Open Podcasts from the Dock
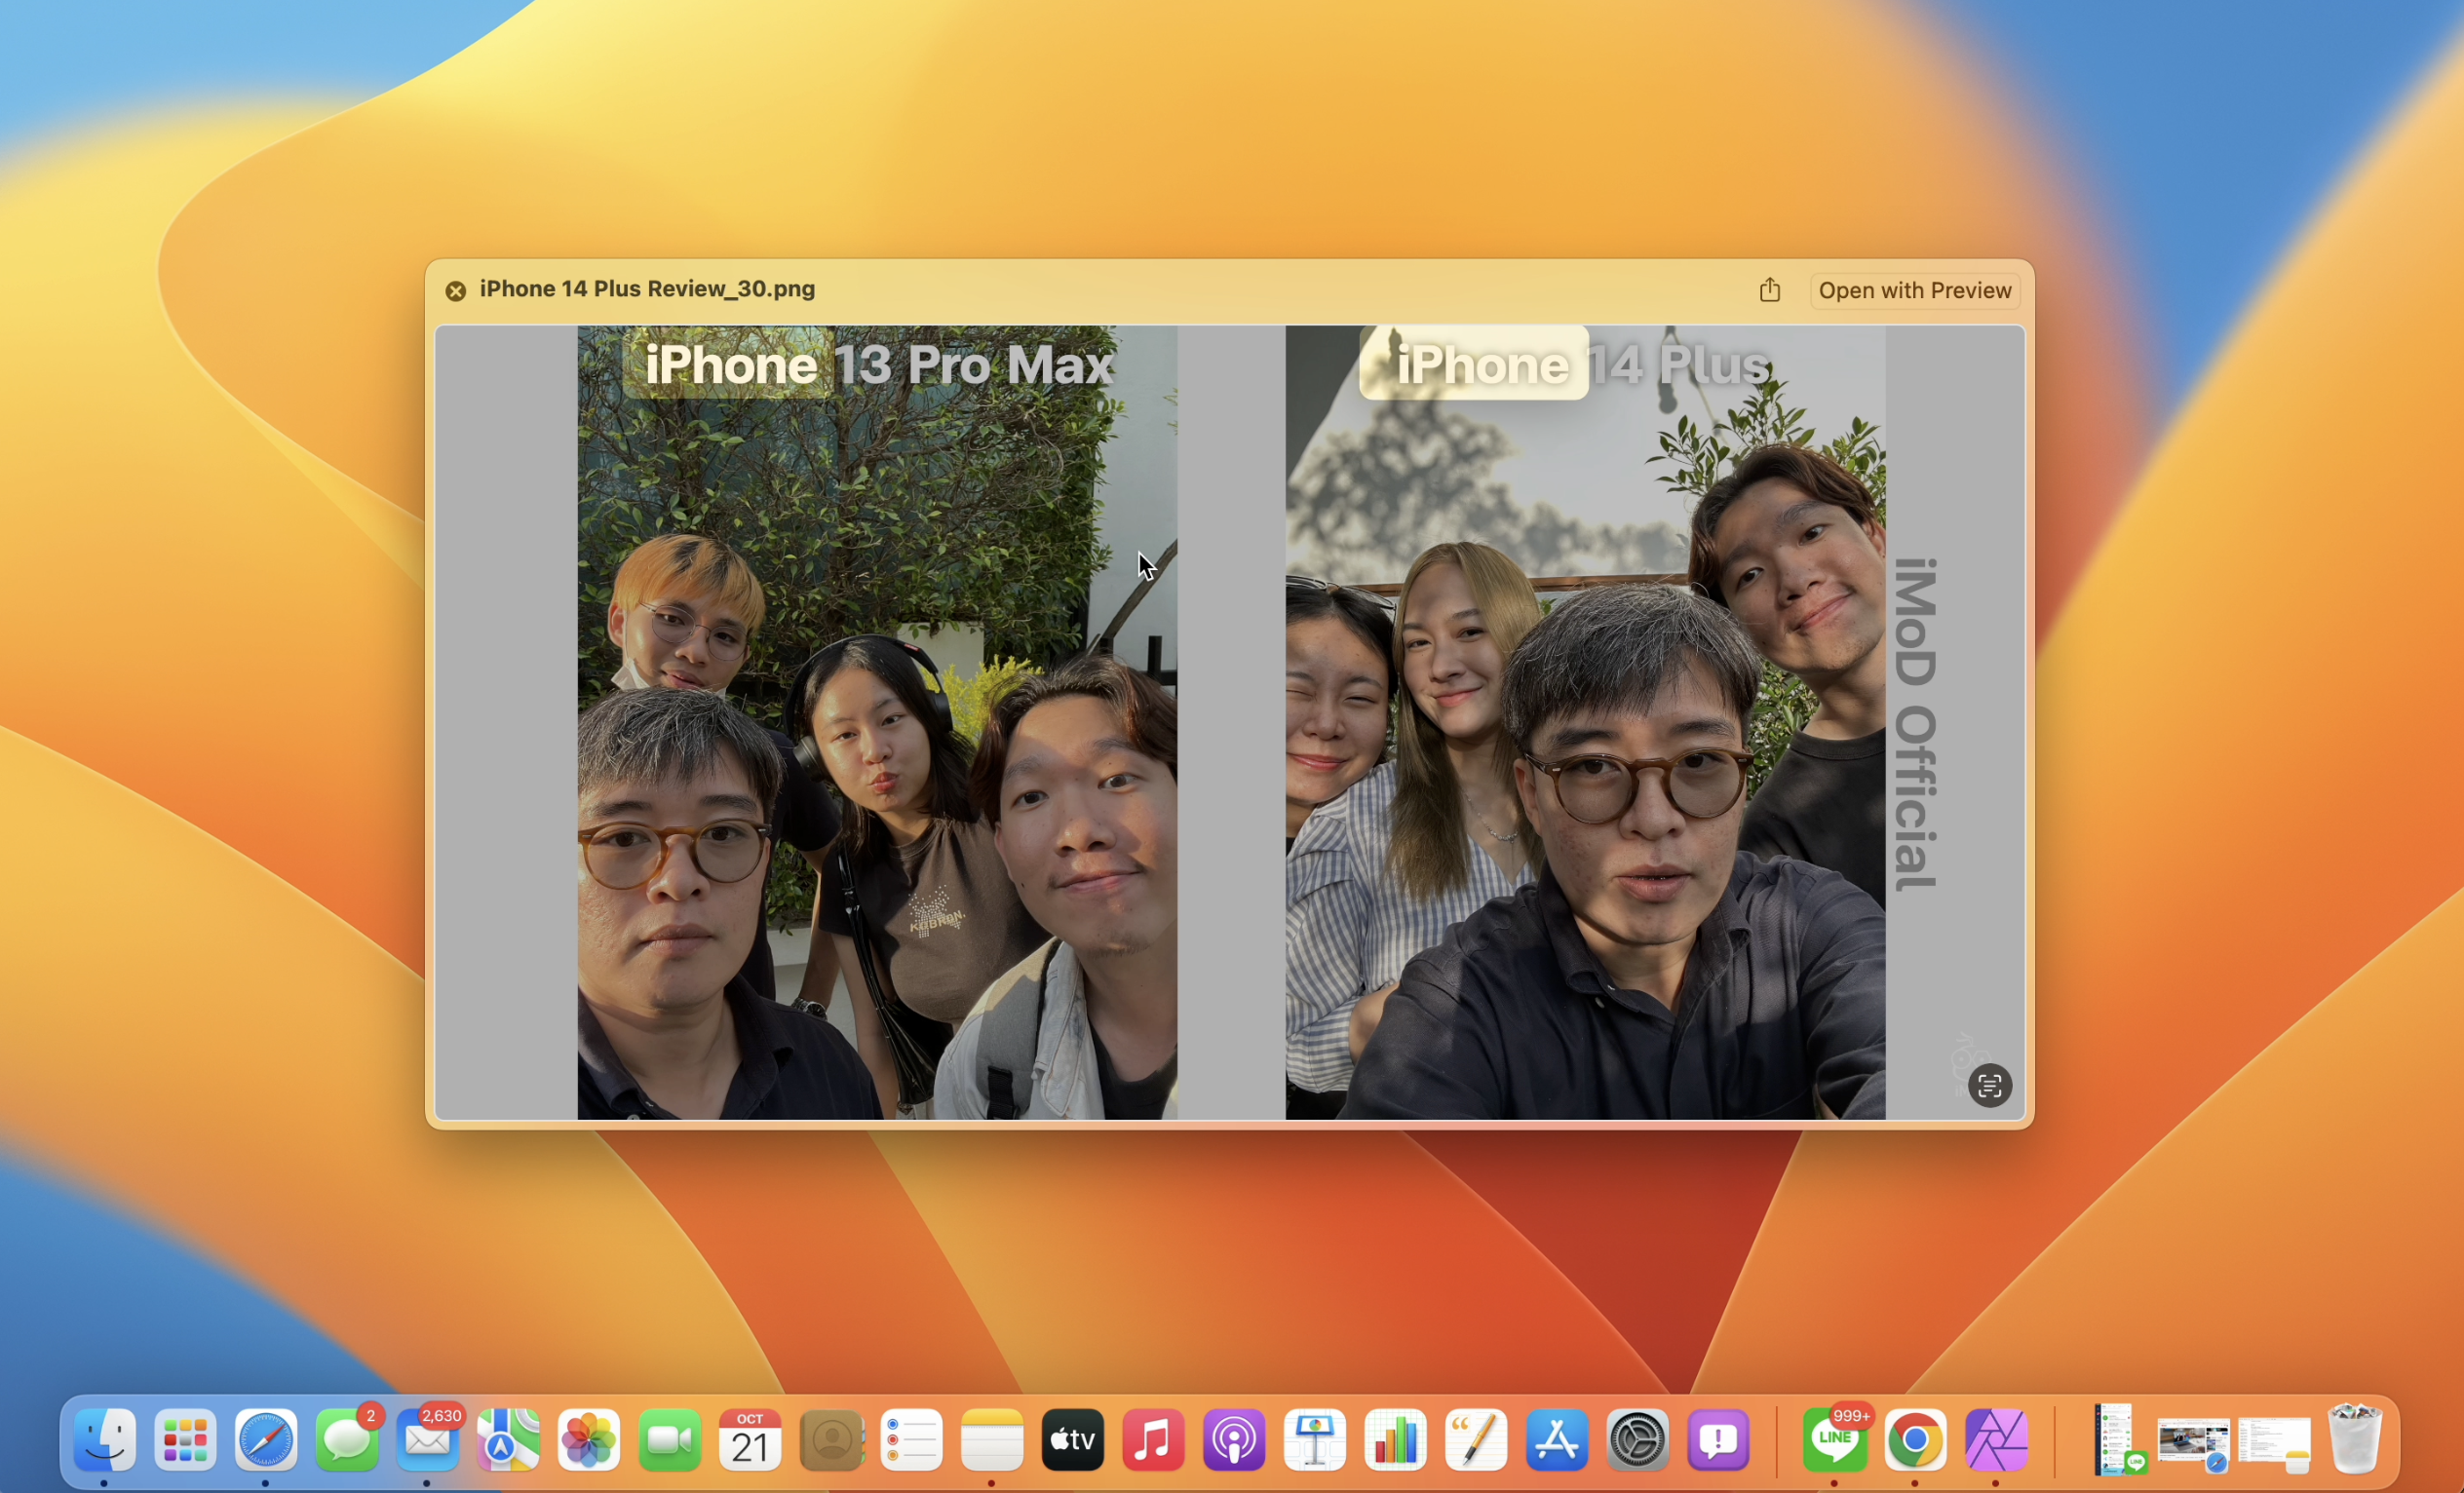Image resolution: width=2464 pixels, height=1493 pixels. coord(1234,1440)
